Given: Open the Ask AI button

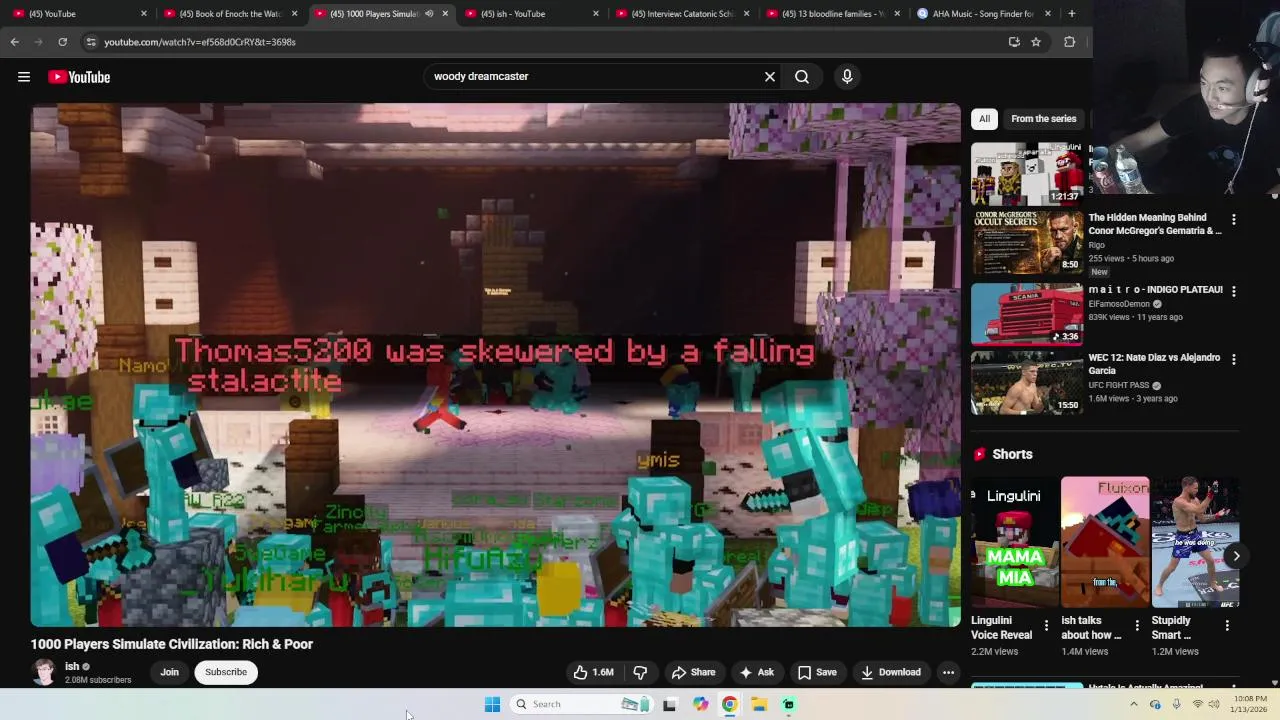Looking at the screenshot, I should 756,672.
